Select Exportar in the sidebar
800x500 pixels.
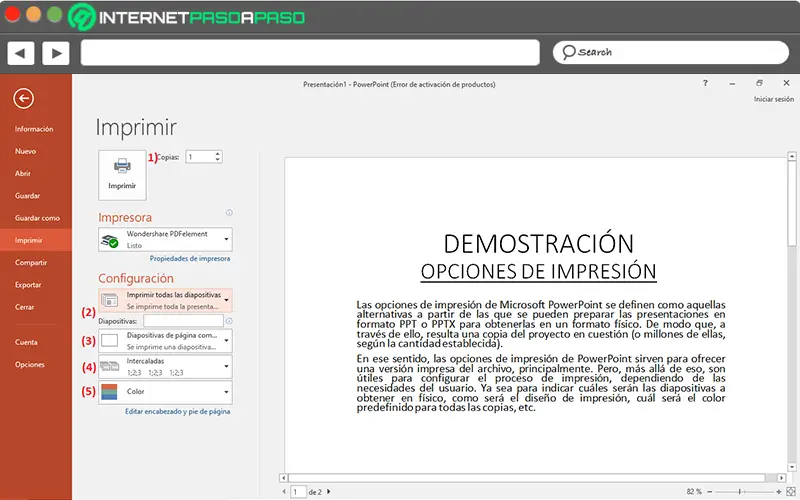pyautogui.click(x=28, y=285)
